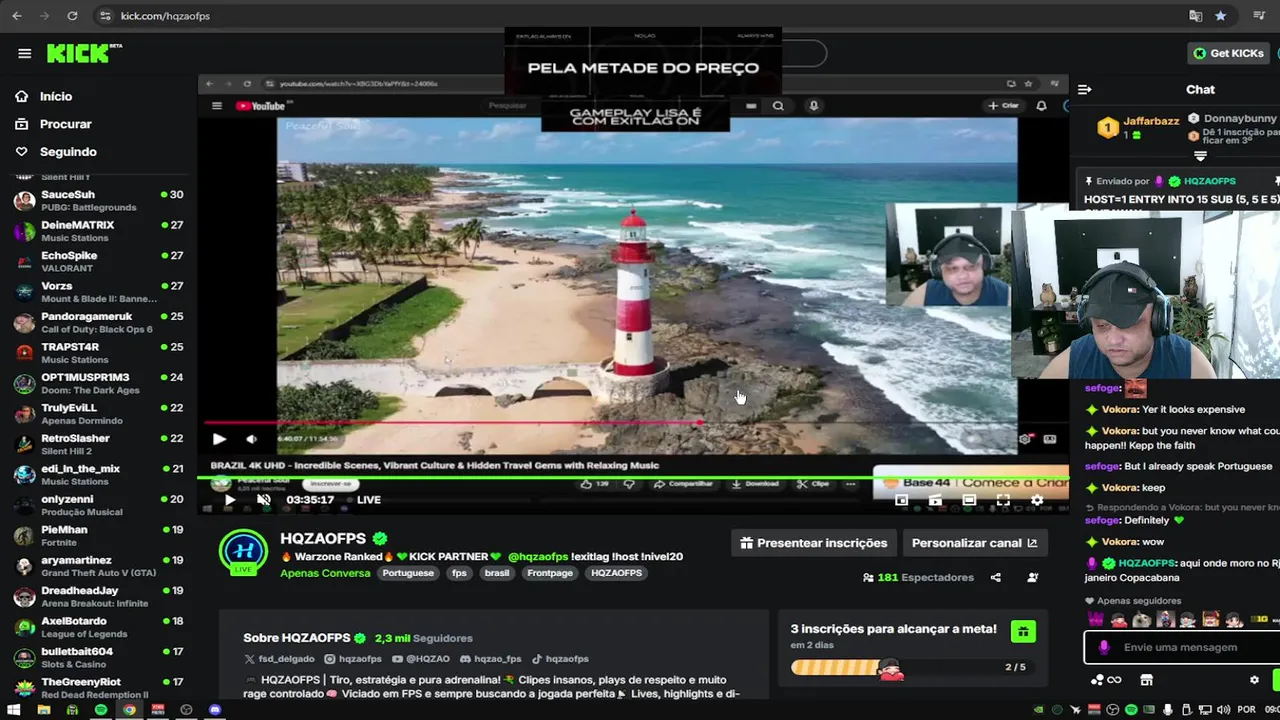Click the fps tag
The height and width of the screenshot is (720, 1280).
459,573
